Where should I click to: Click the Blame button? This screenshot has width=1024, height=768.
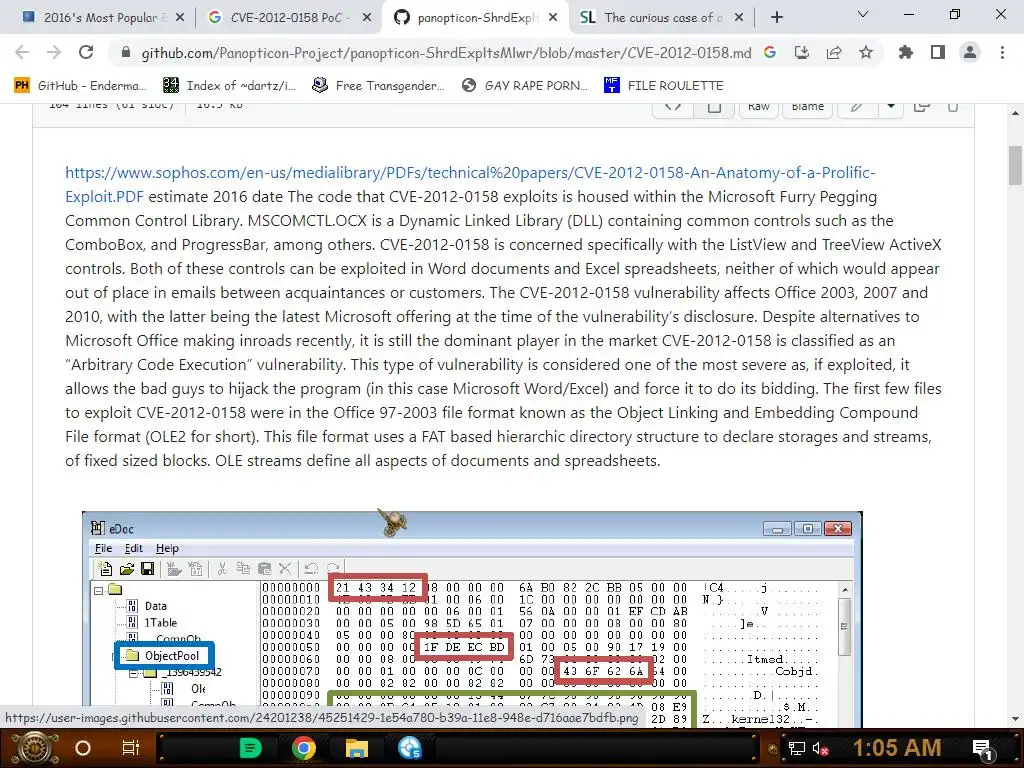(x=807, y=108)
